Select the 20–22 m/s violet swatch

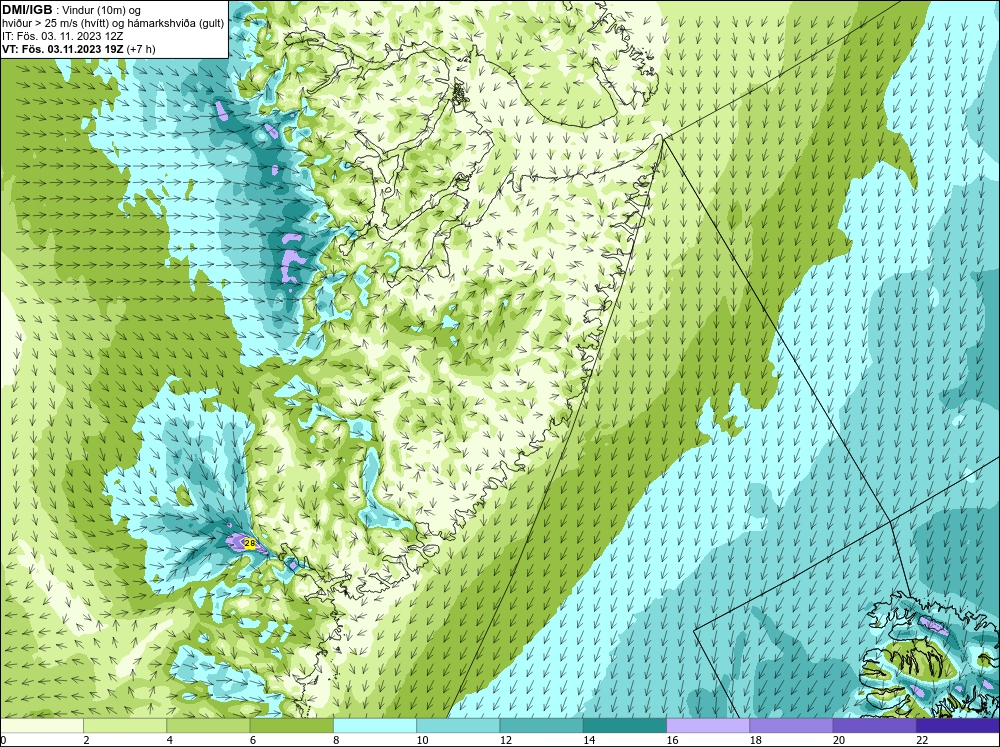[874, 725]
